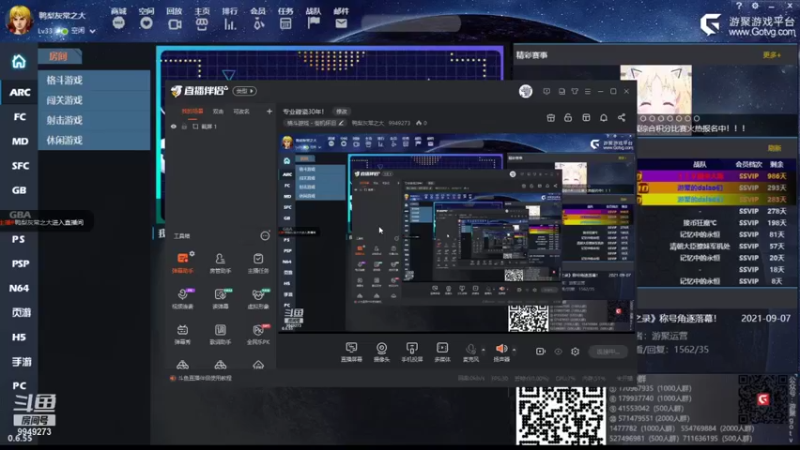Click user avatar in top left corner
Viewport: 800px width, 450px height.
[x=19, y=20]
